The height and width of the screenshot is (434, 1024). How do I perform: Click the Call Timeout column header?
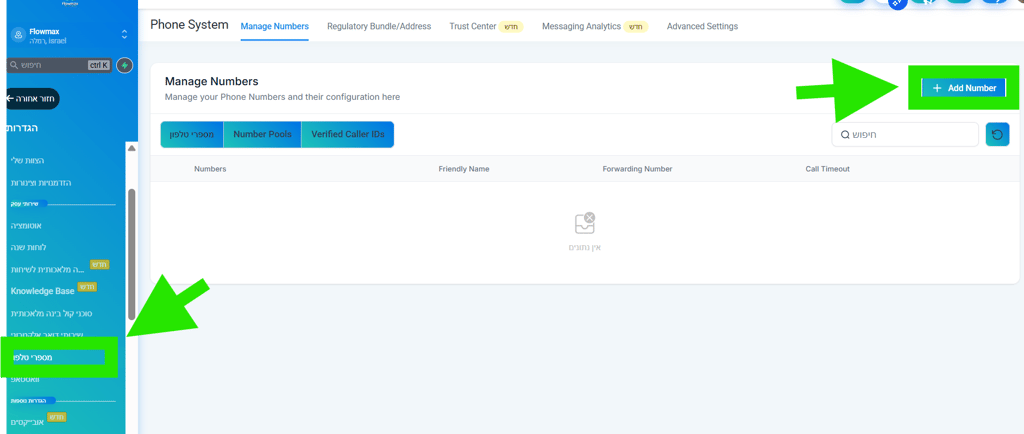pyautogui.click(x=827, y=169)
